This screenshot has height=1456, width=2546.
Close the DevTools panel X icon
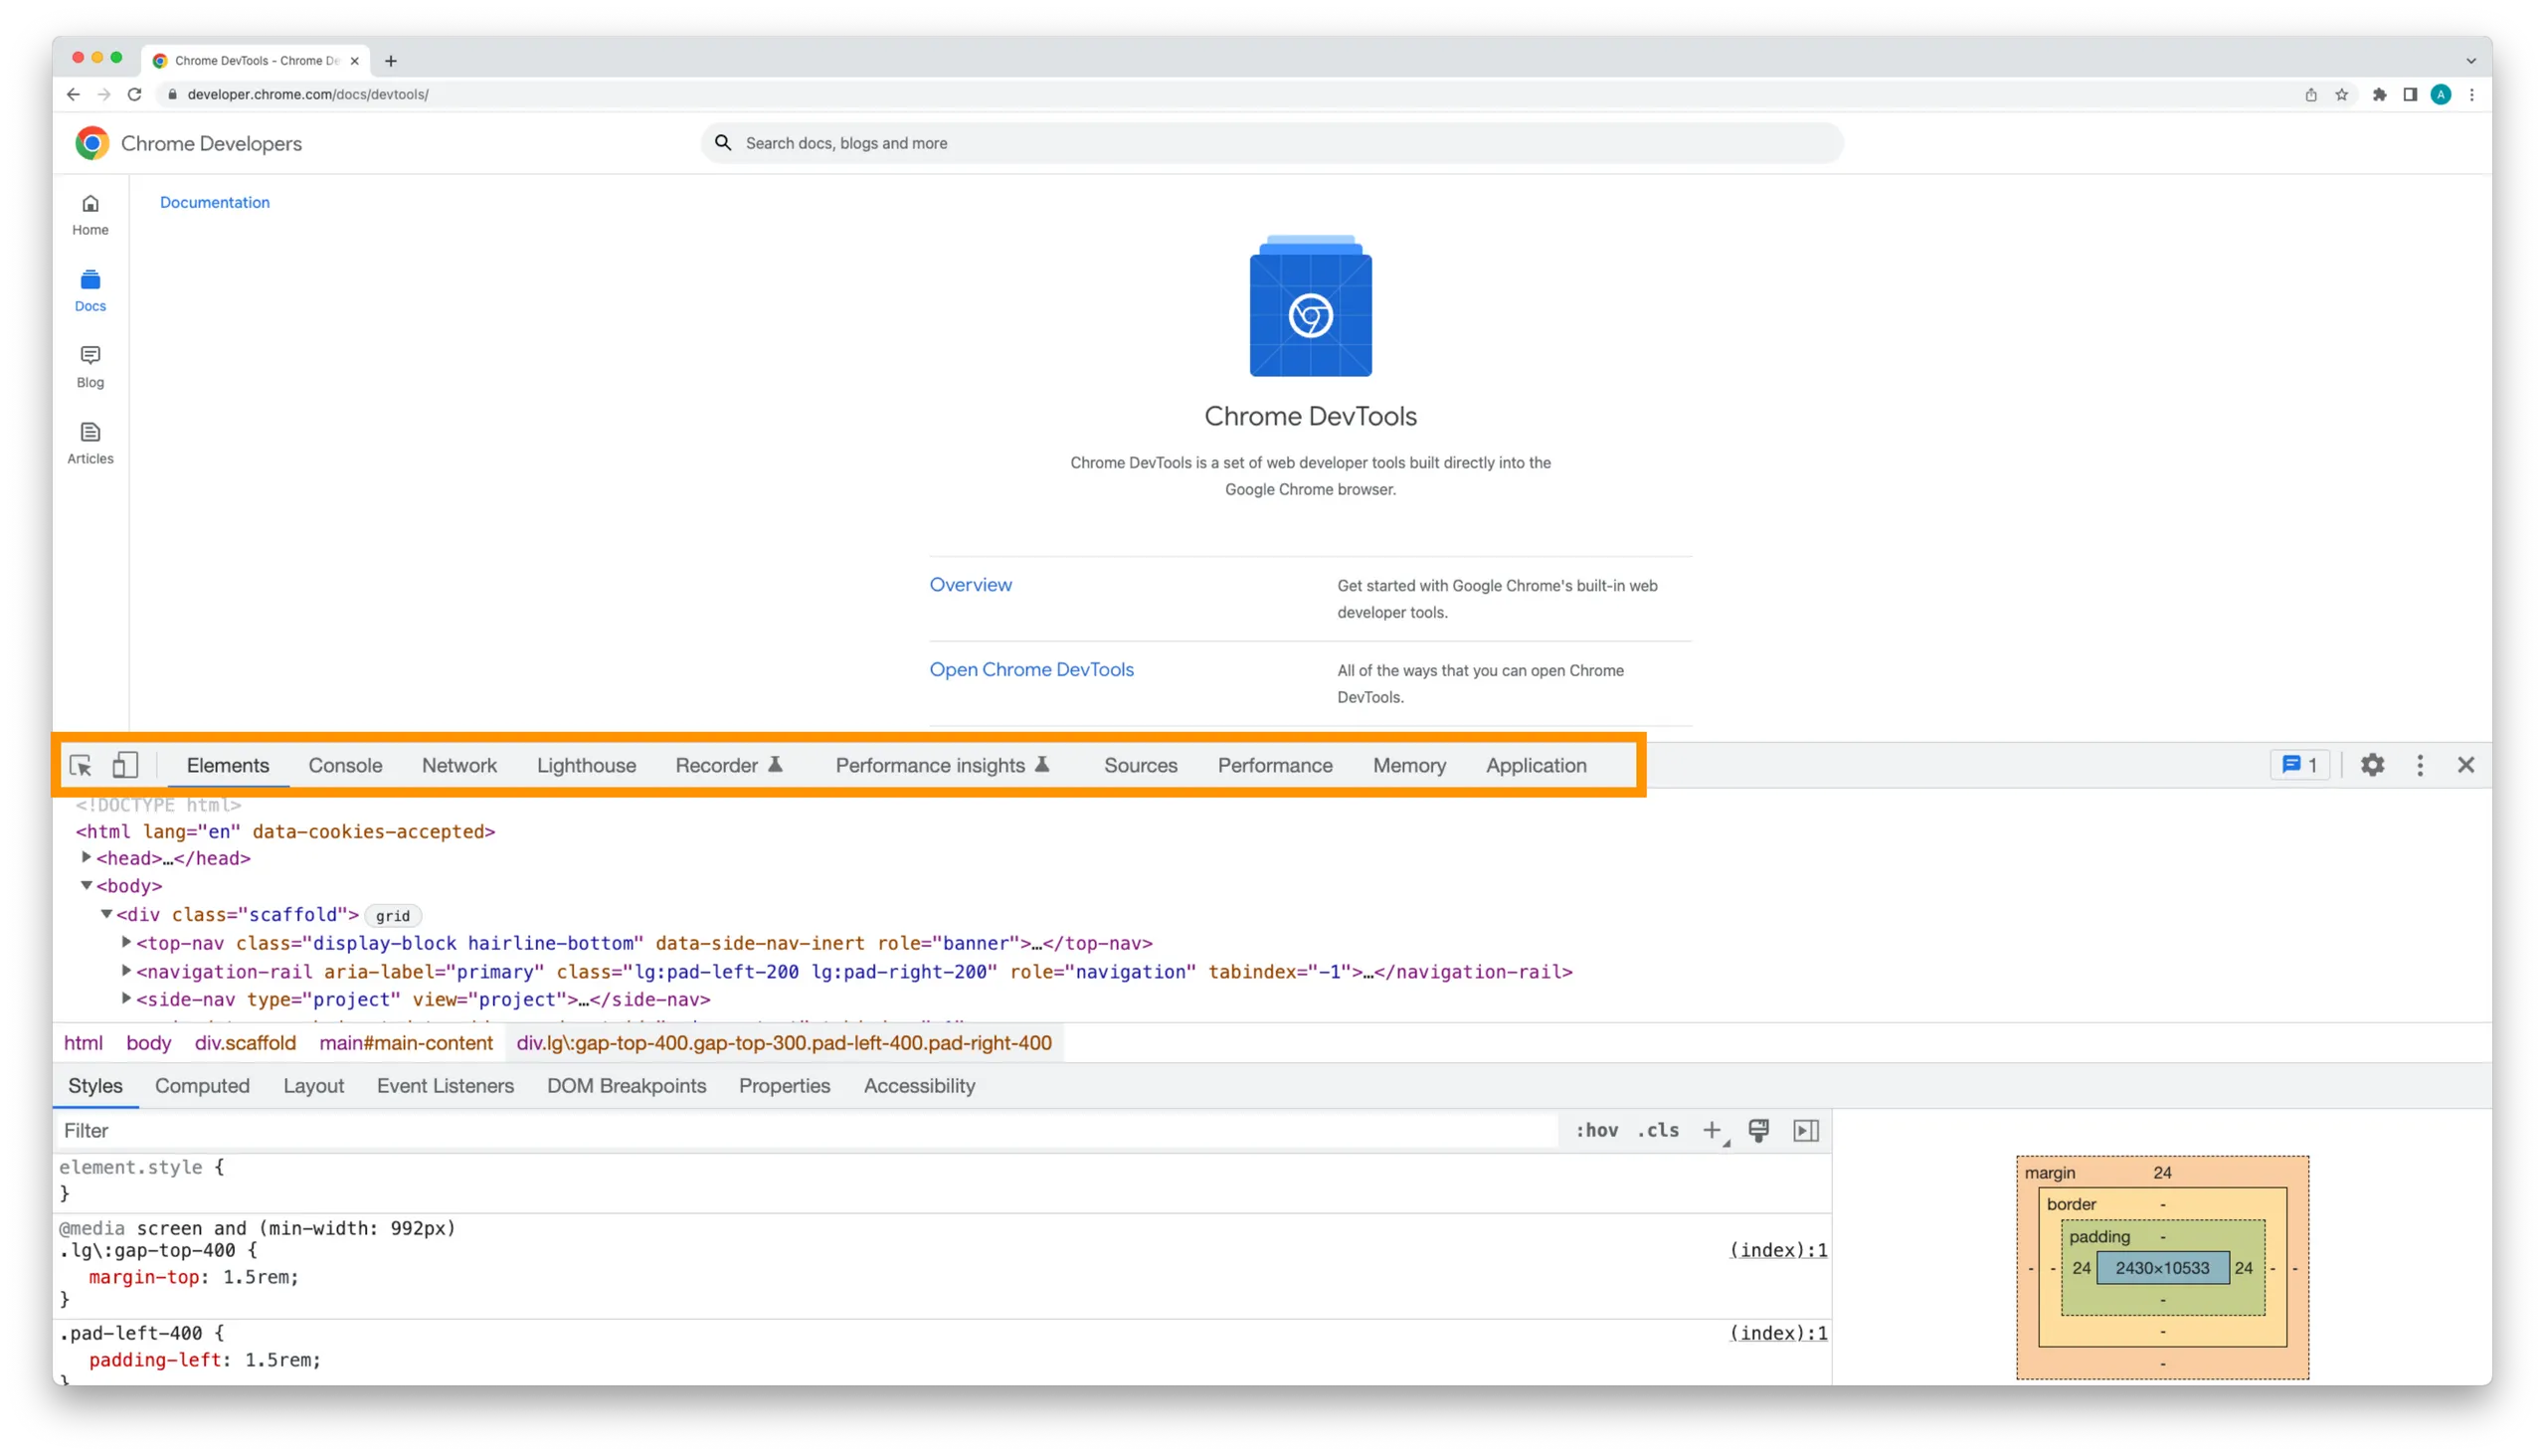pos(2467,764)
